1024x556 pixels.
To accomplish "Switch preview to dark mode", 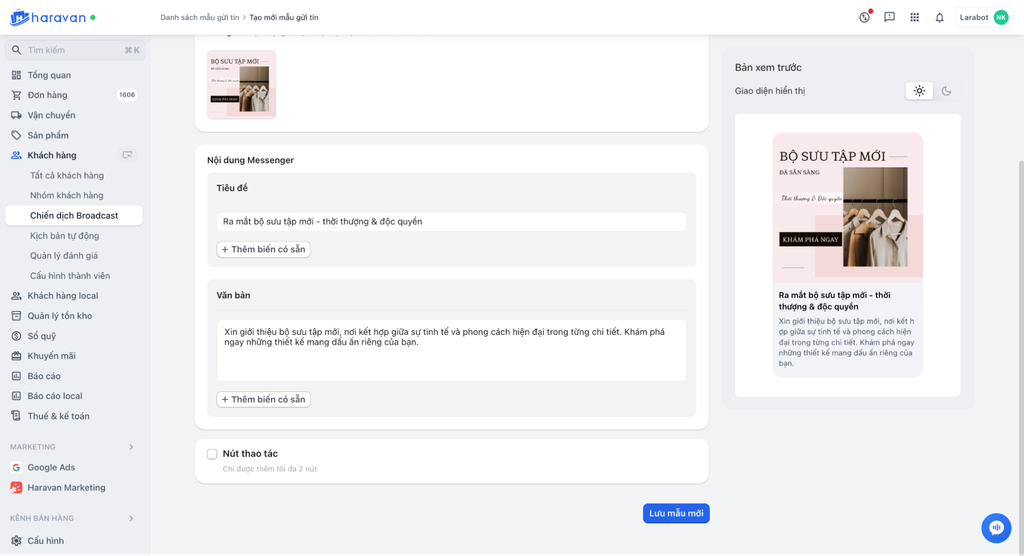I will coord(946,91).
